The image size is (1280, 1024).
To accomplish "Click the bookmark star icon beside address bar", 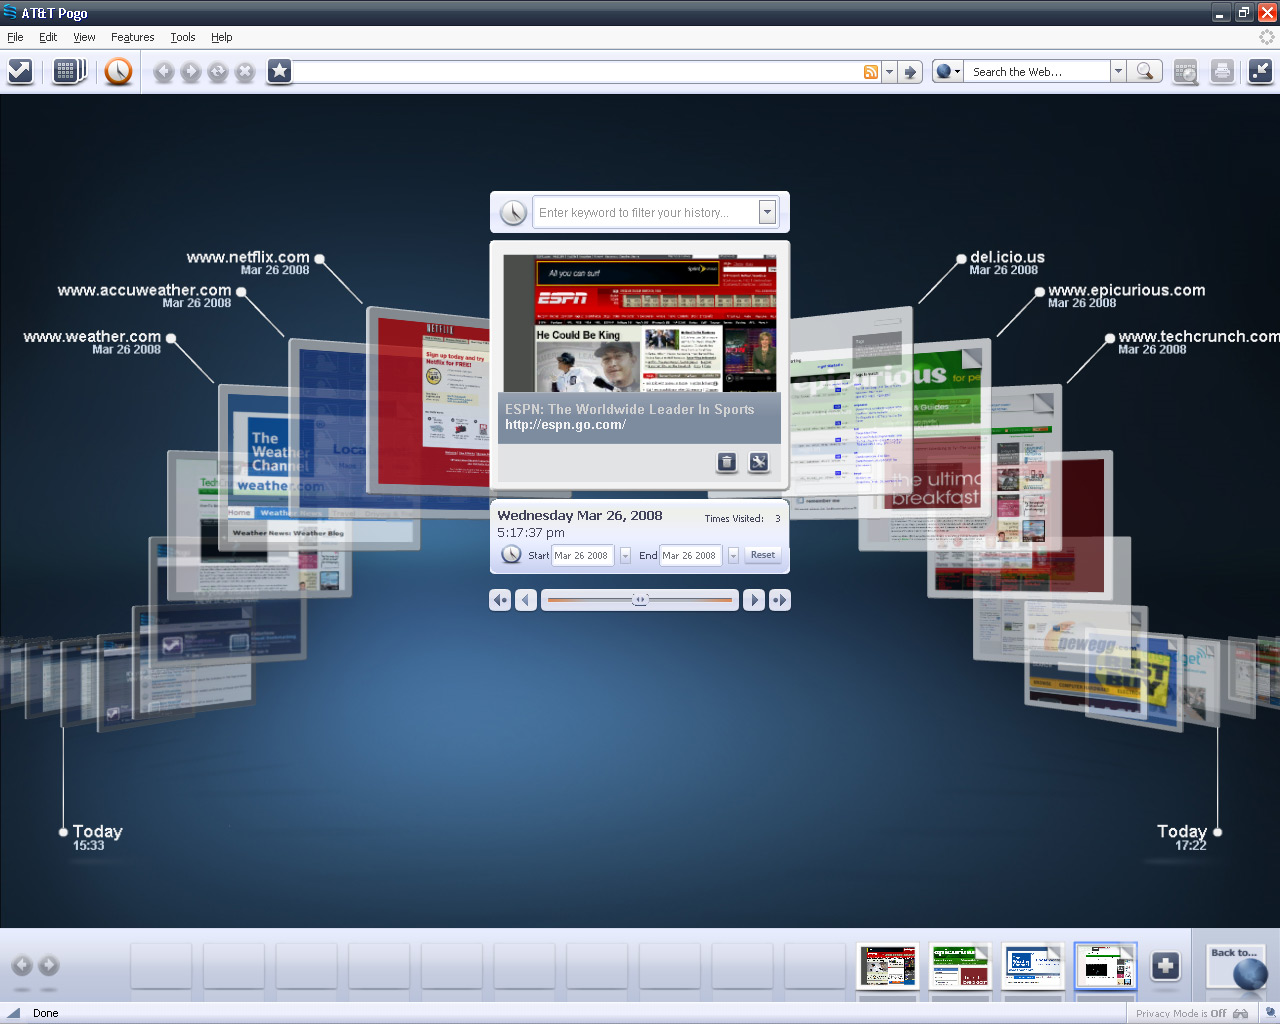I will [x=280, y=71].
